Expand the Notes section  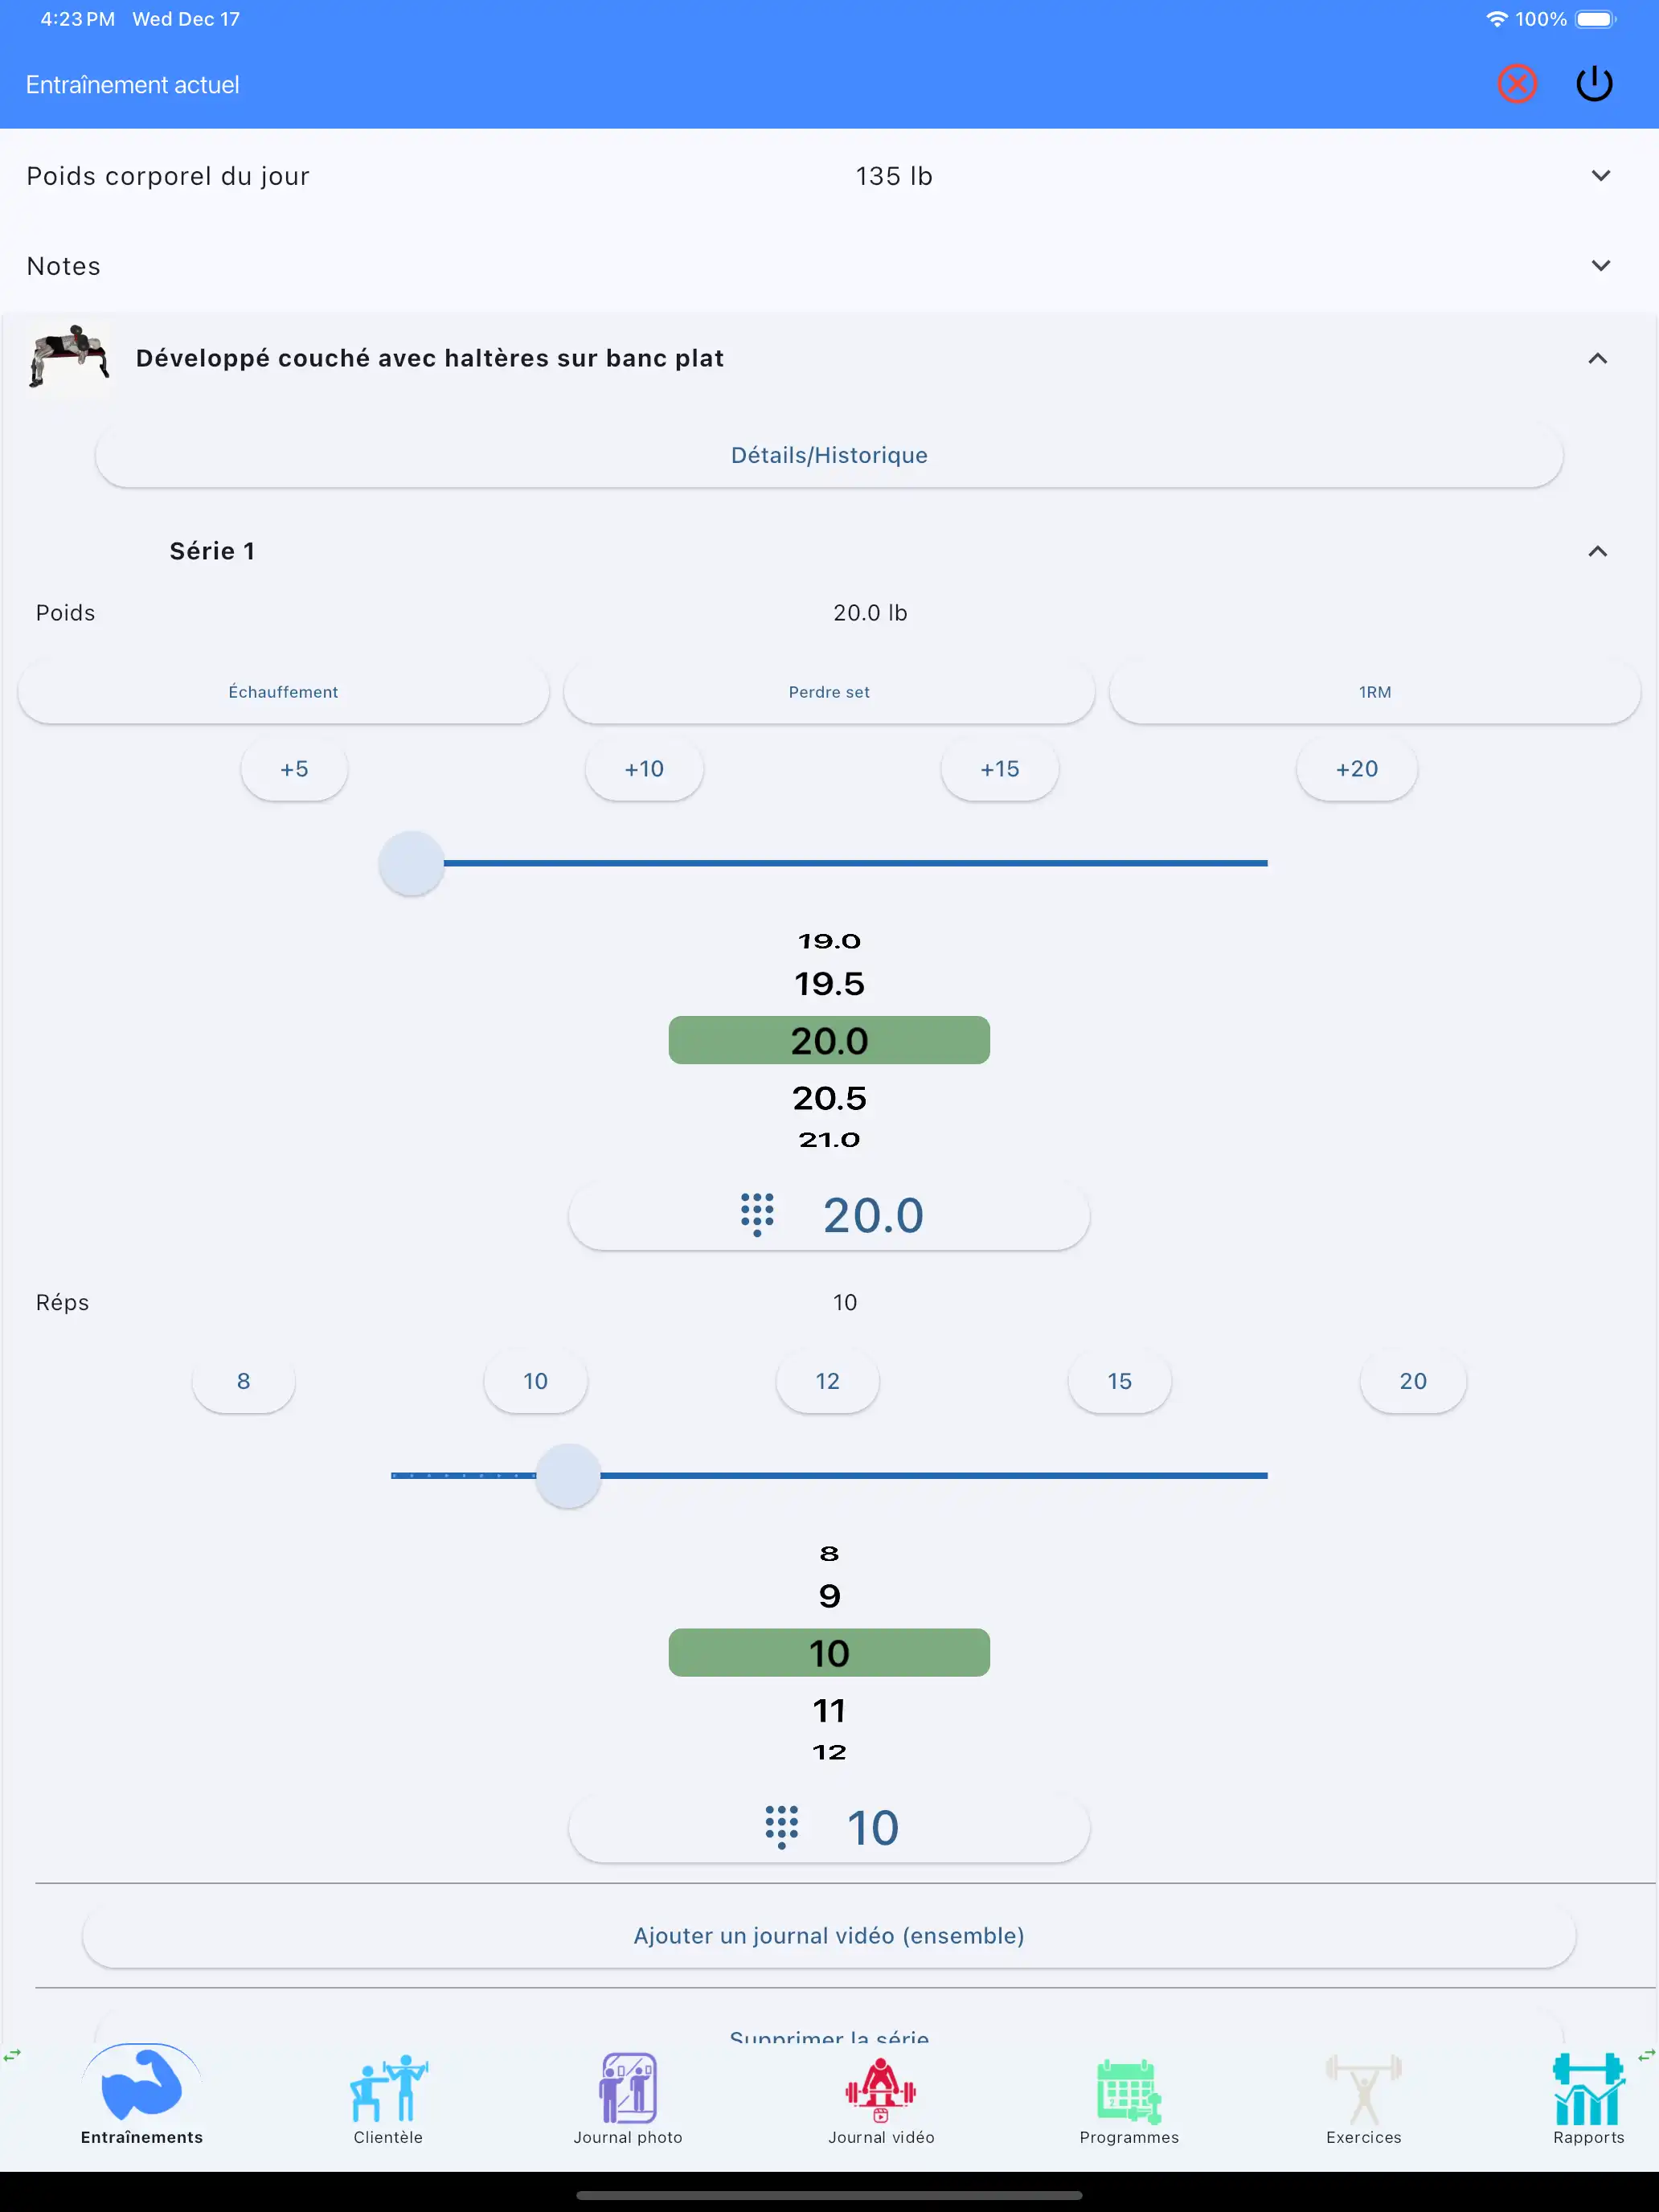(x=1601, y=265)
